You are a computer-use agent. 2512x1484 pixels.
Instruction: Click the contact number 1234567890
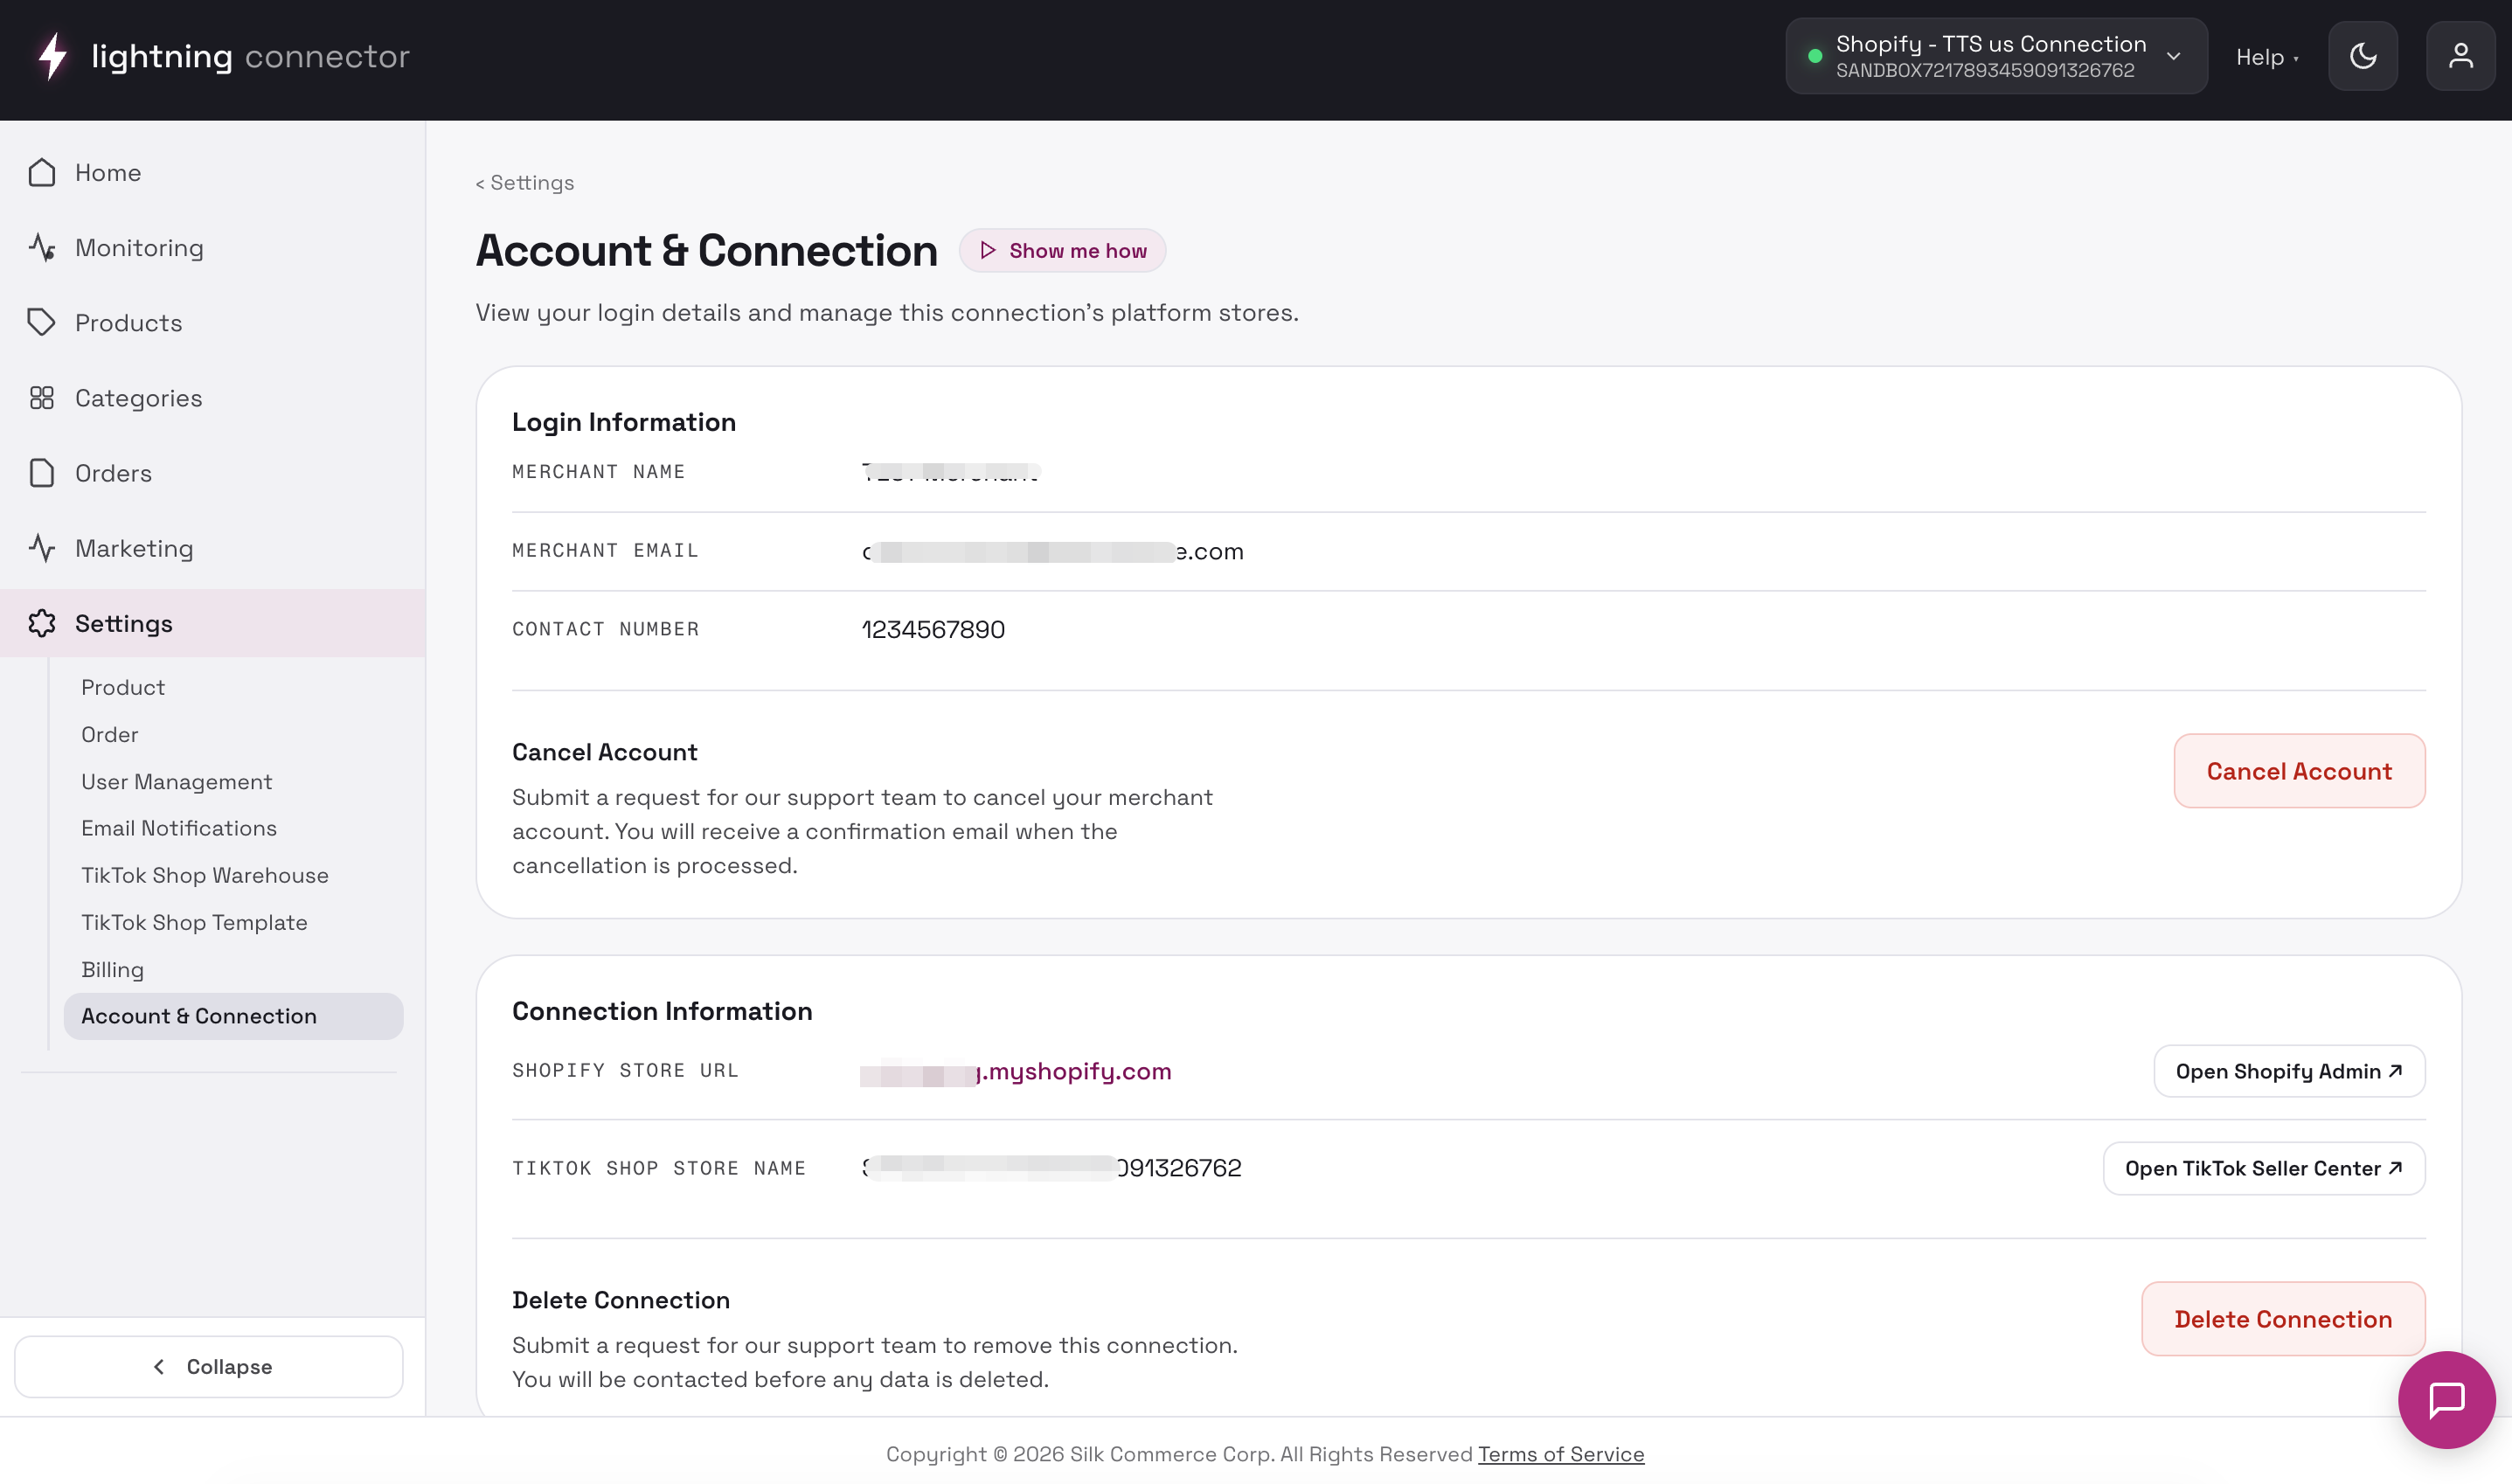tap(933, 629)
